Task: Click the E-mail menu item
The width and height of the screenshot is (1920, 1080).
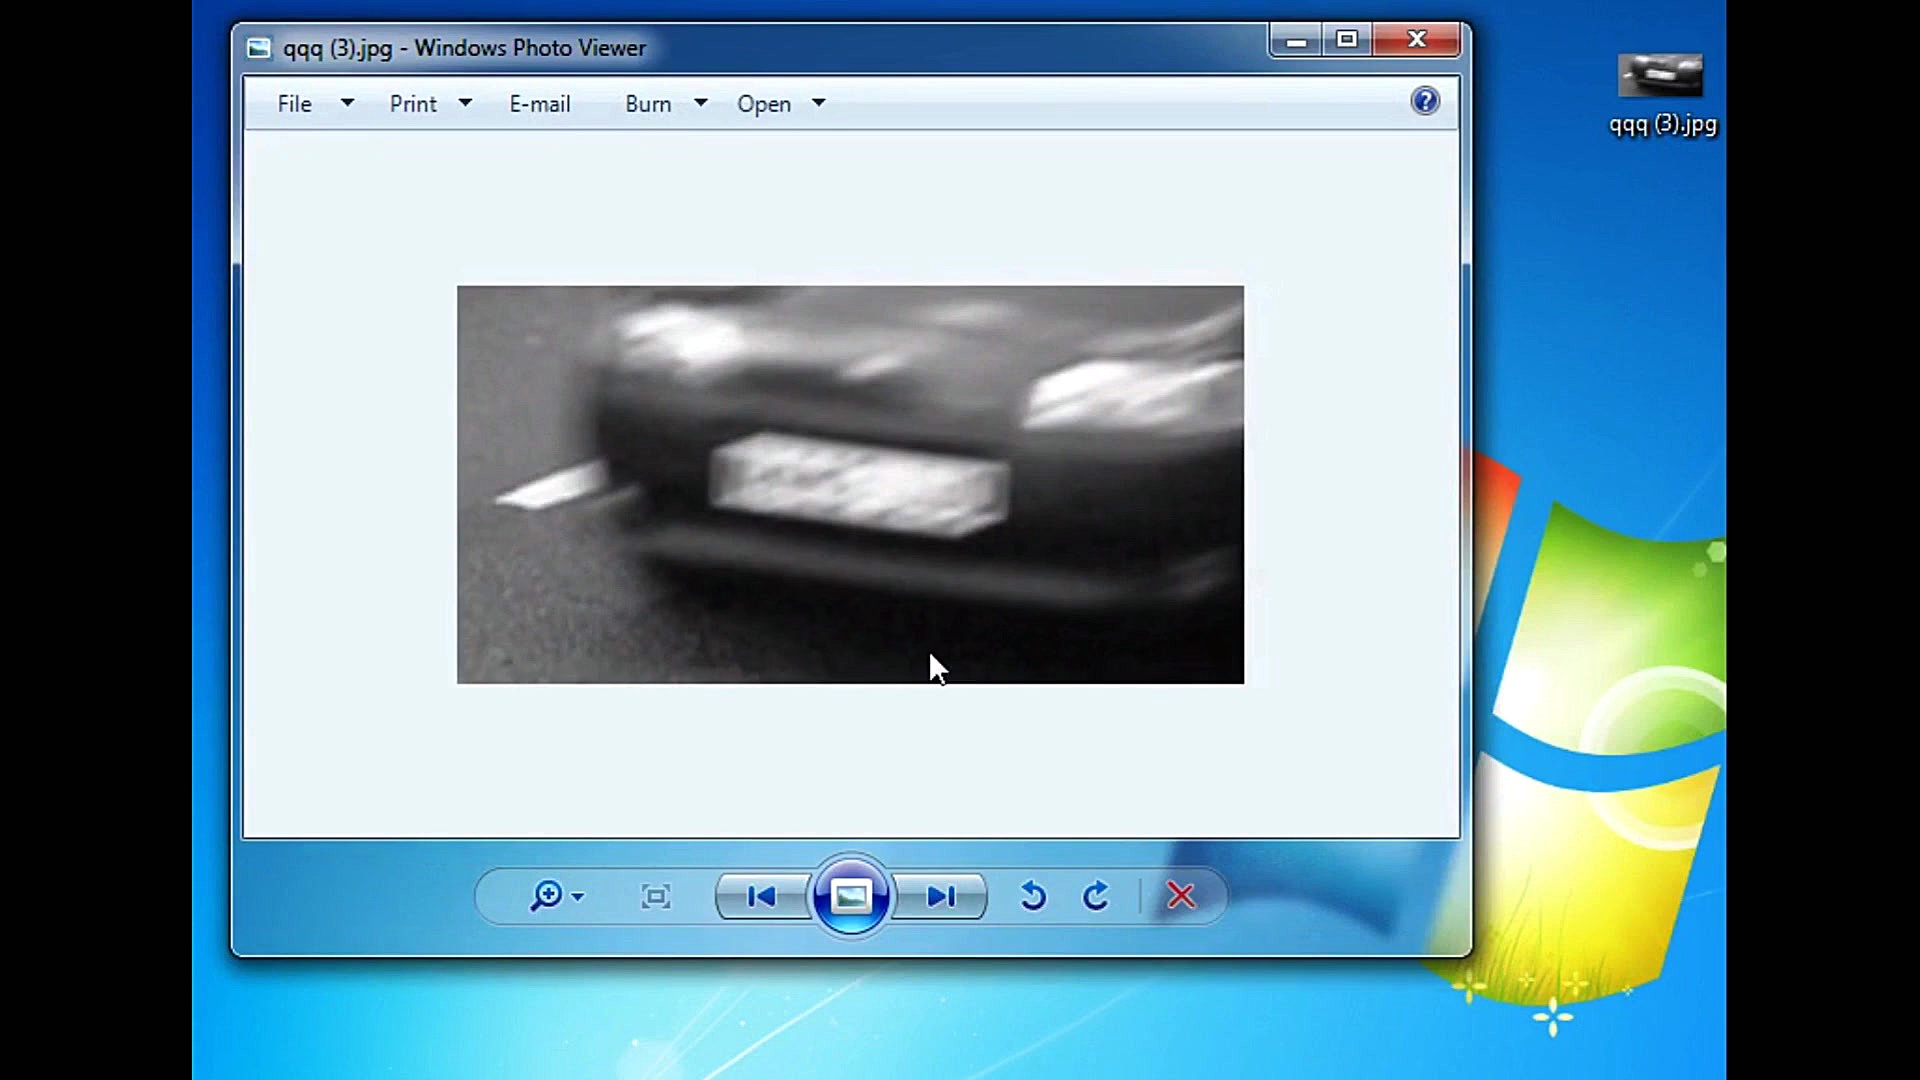Action: tap(540, 104)
